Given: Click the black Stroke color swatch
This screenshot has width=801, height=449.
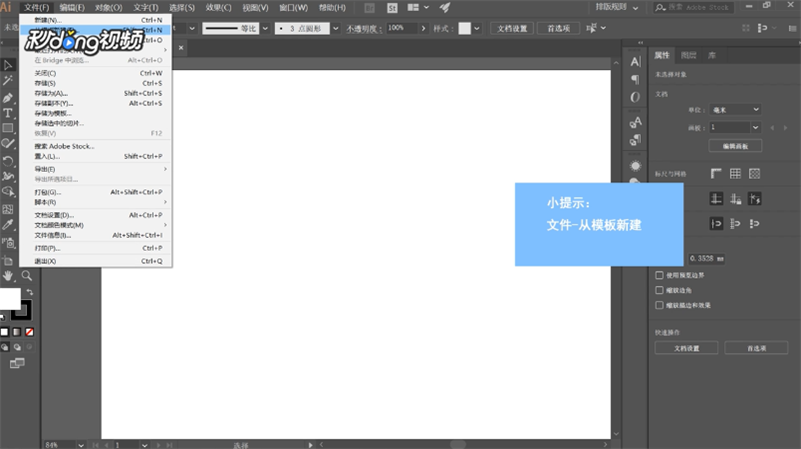Looking at the screenshot, I should tap(25, 312).
